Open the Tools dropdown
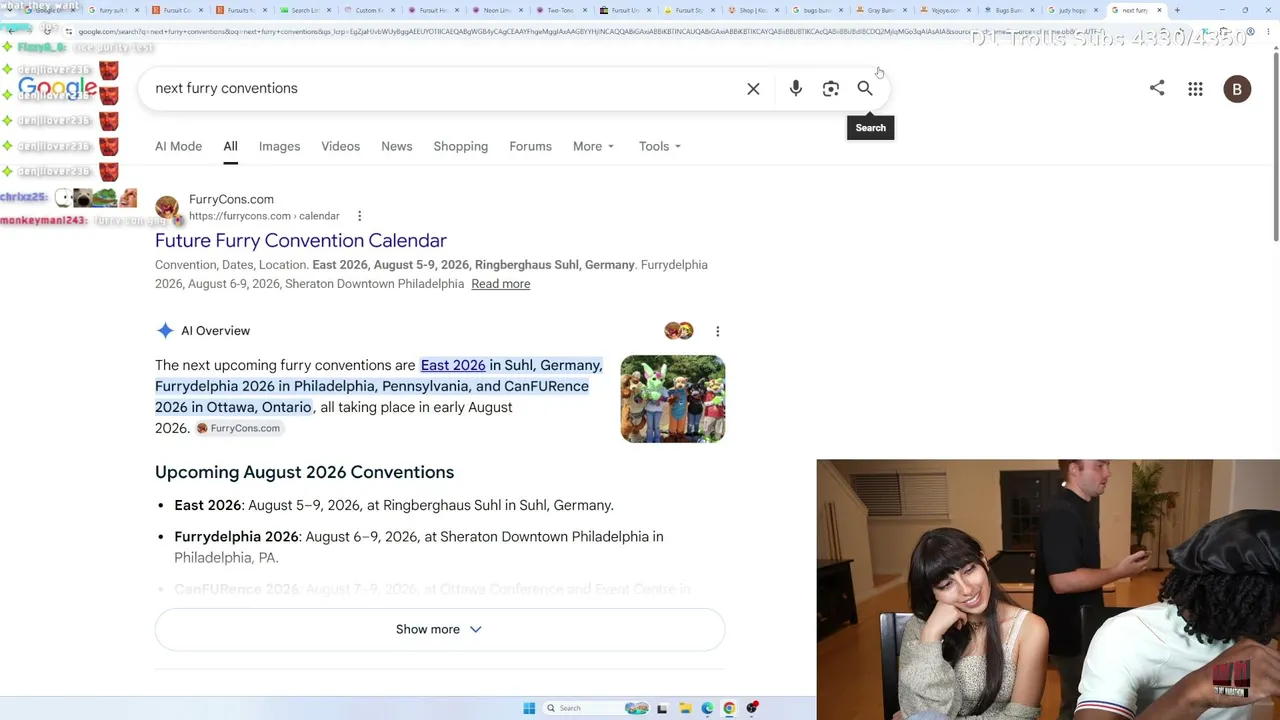 [659, 146]
